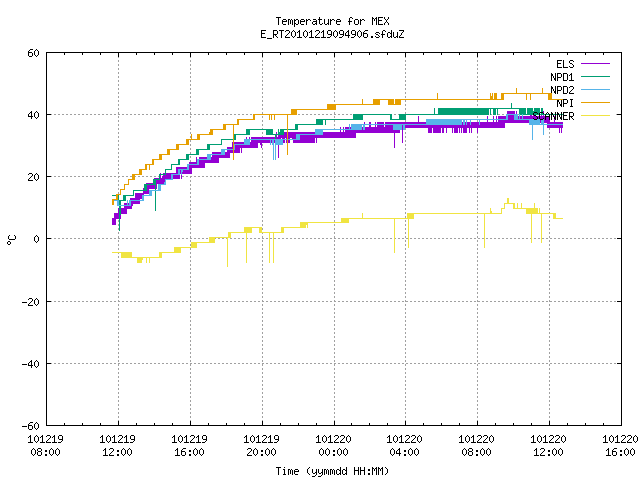The image size is (640, 480).
Task: Click the NPD2 legend label
Action: click(x=562, y=90)
